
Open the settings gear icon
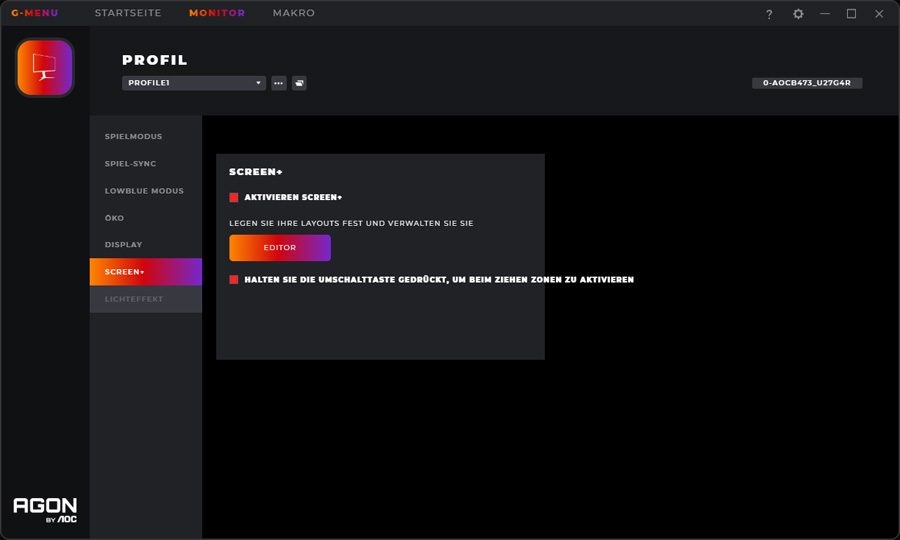click(x=798, y=14)
